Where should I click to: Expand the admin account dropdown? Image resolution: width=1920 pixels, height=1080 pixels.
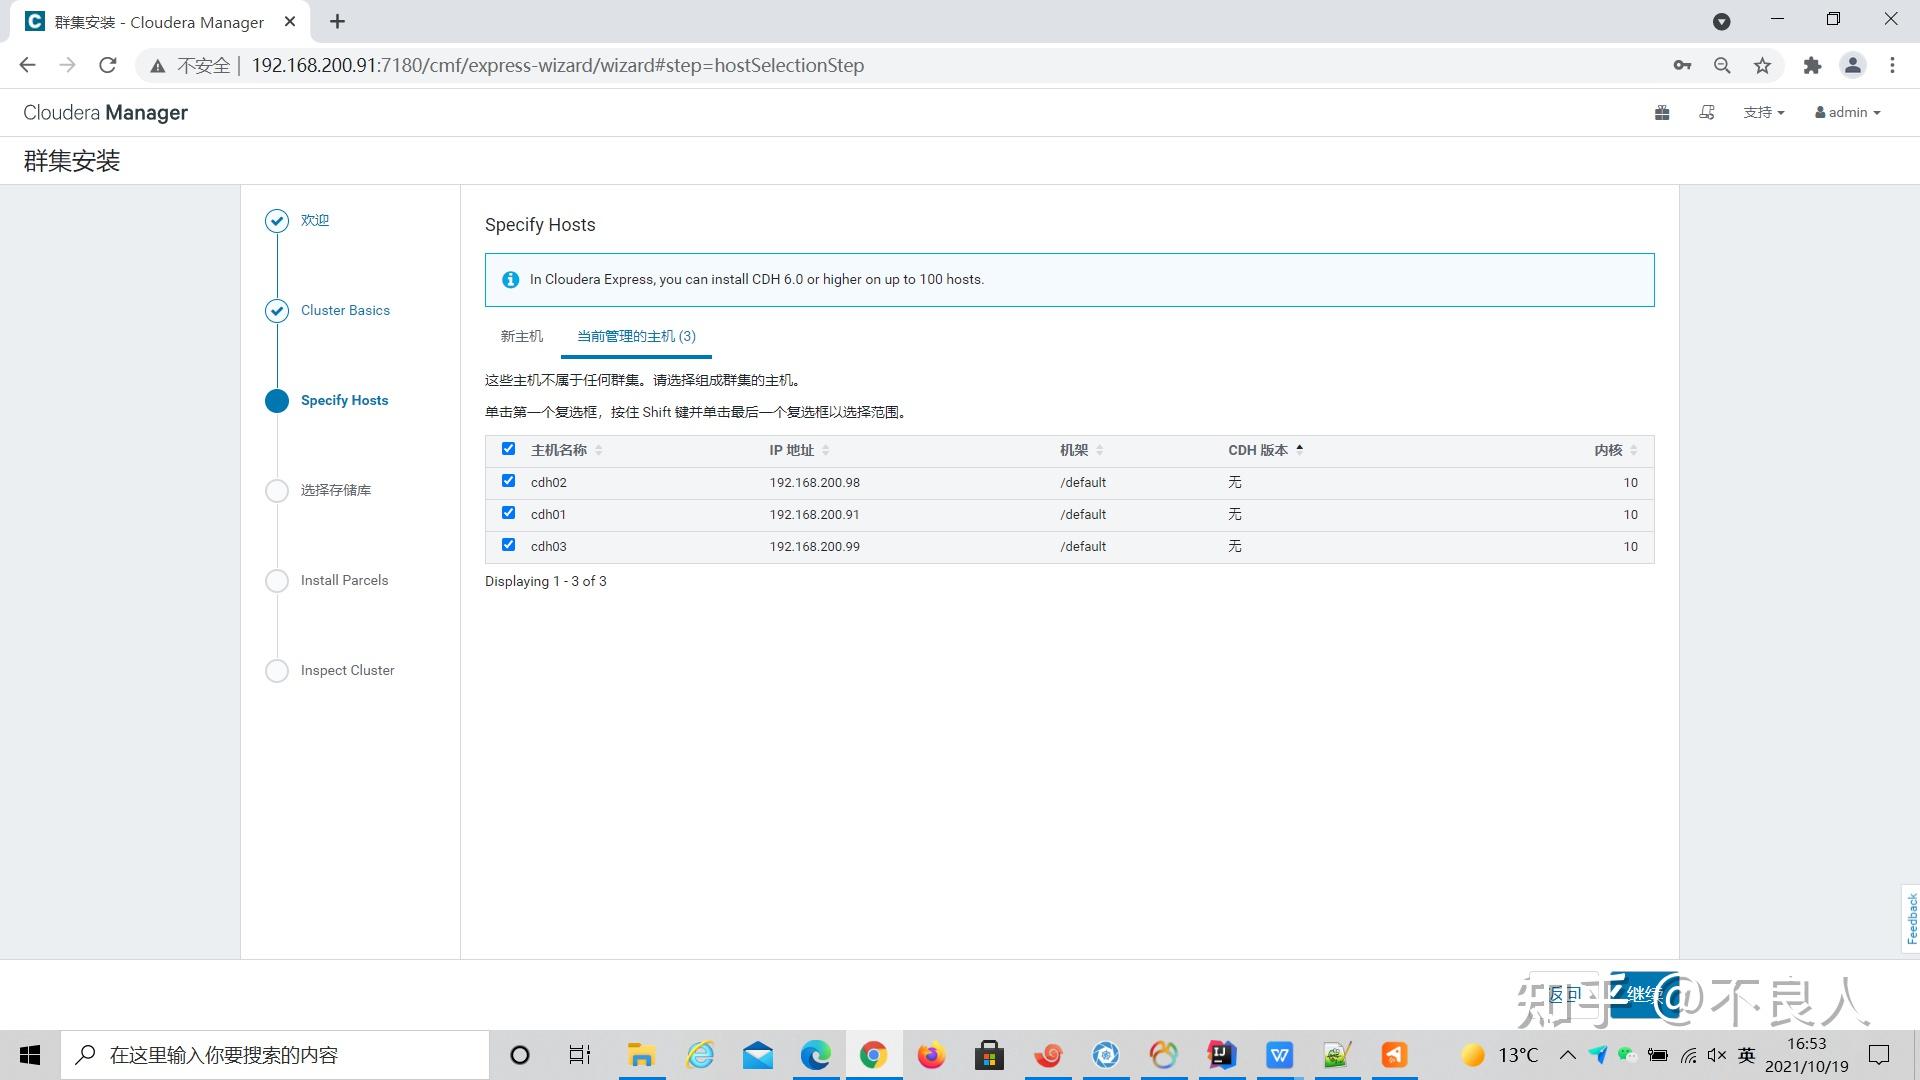click(1846, 112)
